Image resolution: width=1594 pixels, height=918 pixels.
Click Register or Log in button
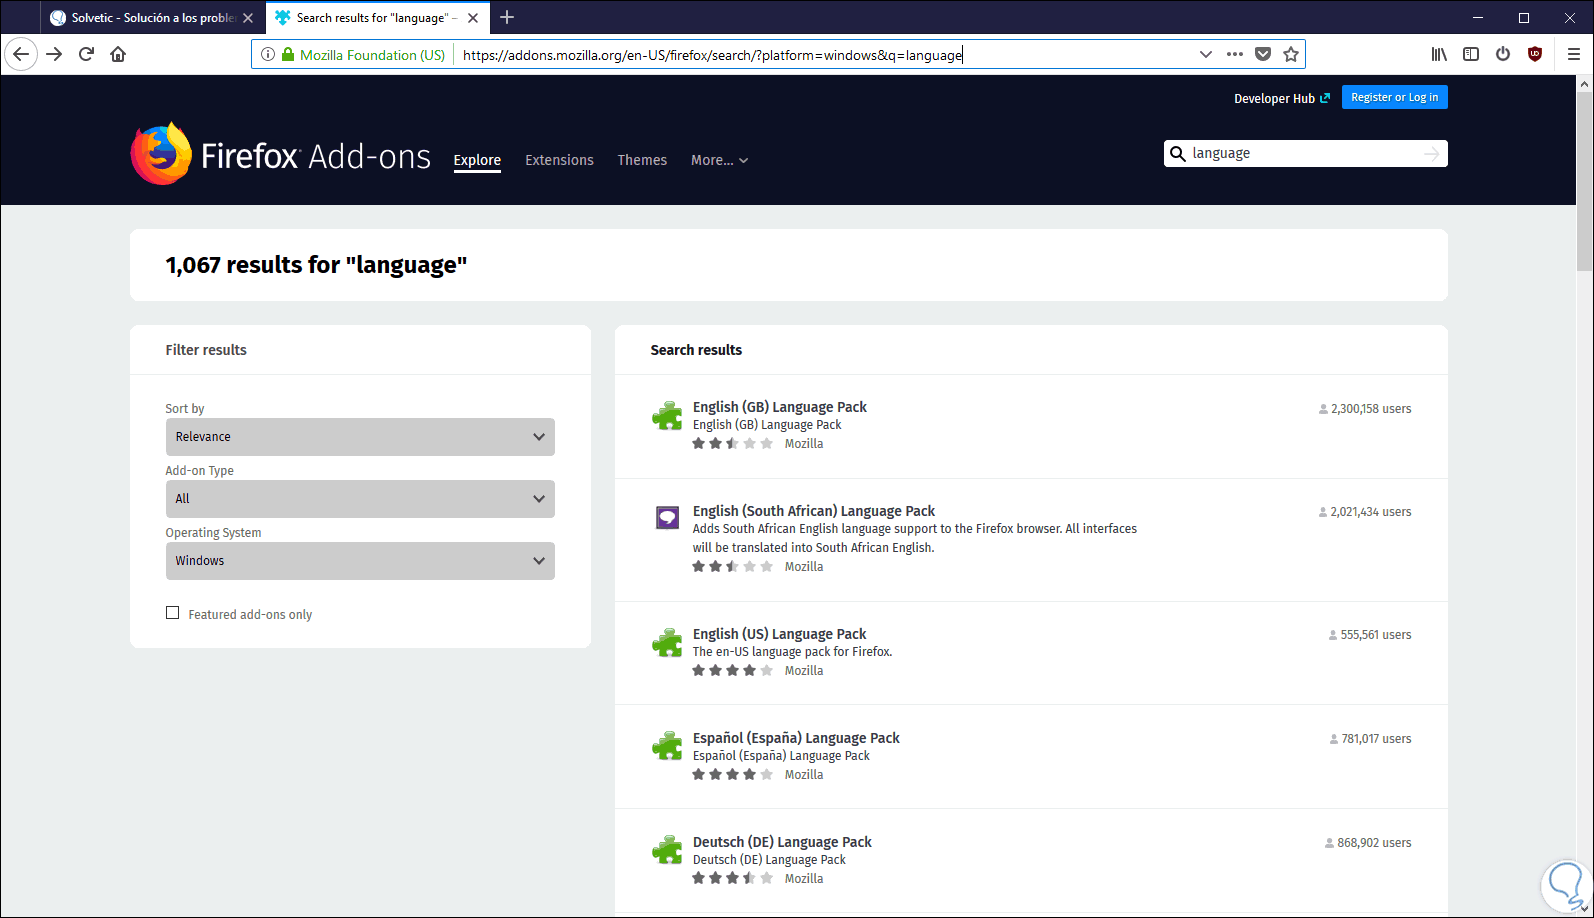[x=1394, y=97]
